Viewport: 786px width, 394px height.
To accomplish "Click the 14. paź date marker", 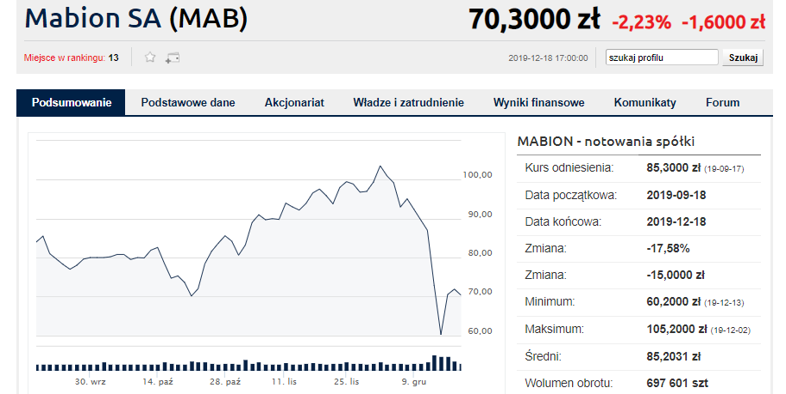I will click(157, 381).
